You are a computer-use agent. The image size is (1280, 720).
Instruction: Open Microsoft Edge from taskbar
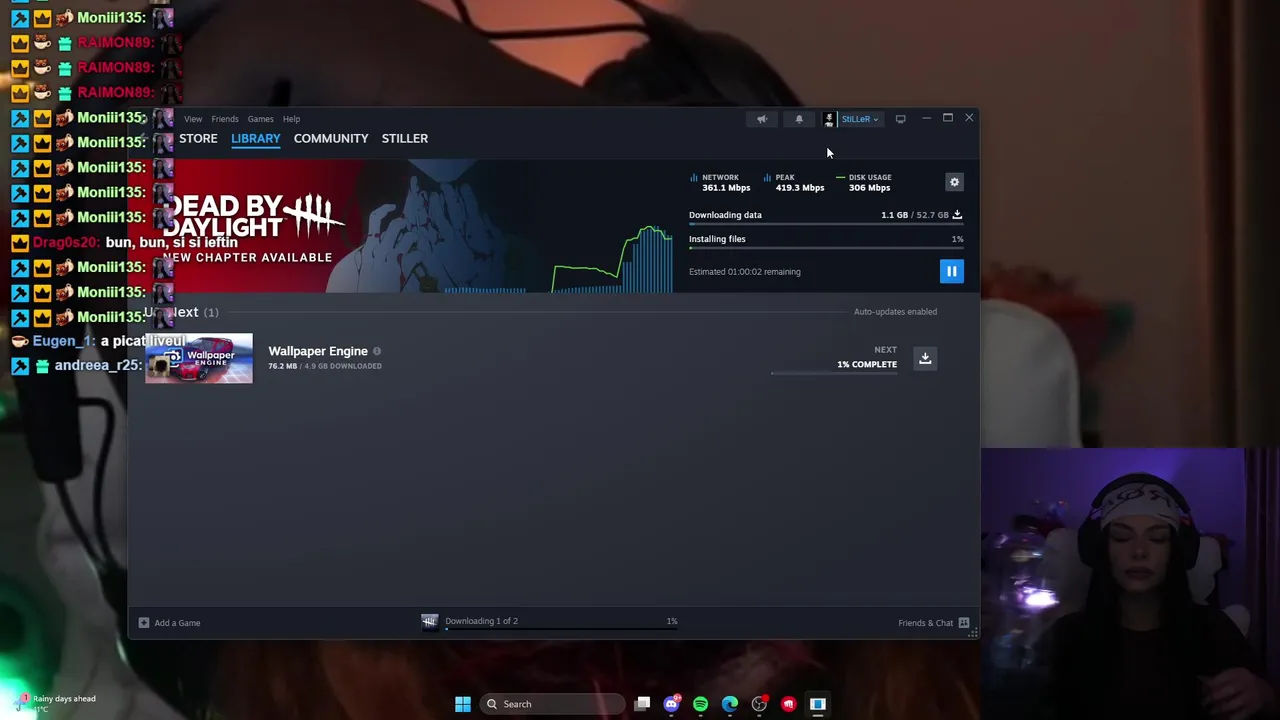pyautogui.click(x=730, y=704)
